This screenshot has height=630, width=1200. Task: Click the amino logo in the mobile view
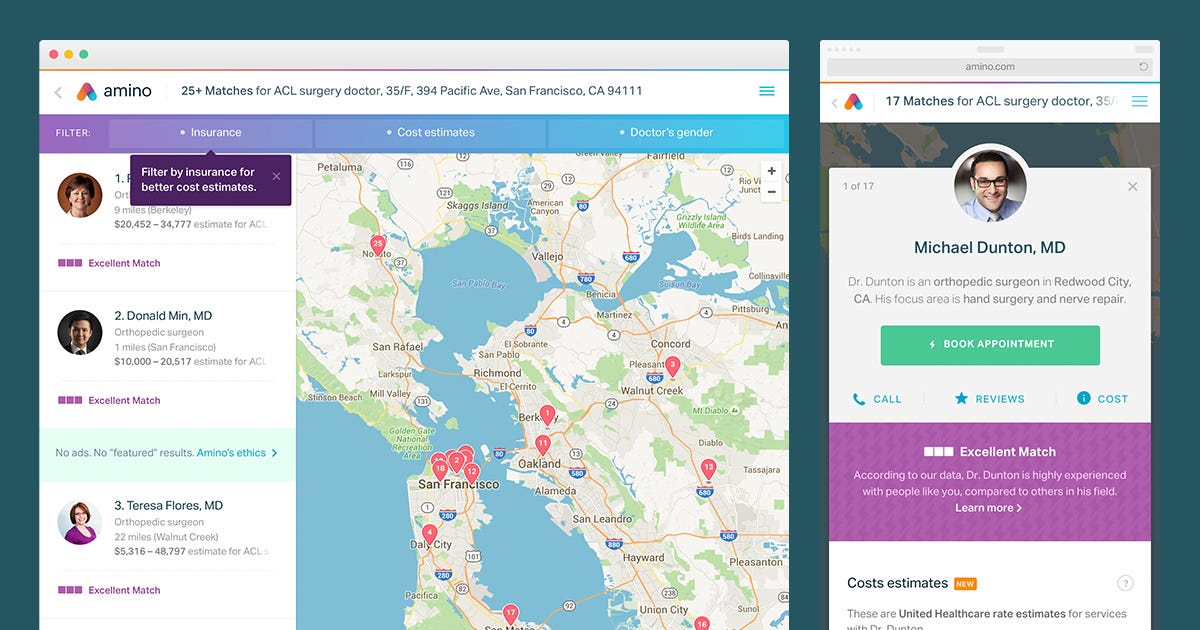pyautogui.click(x=853, y=102)
